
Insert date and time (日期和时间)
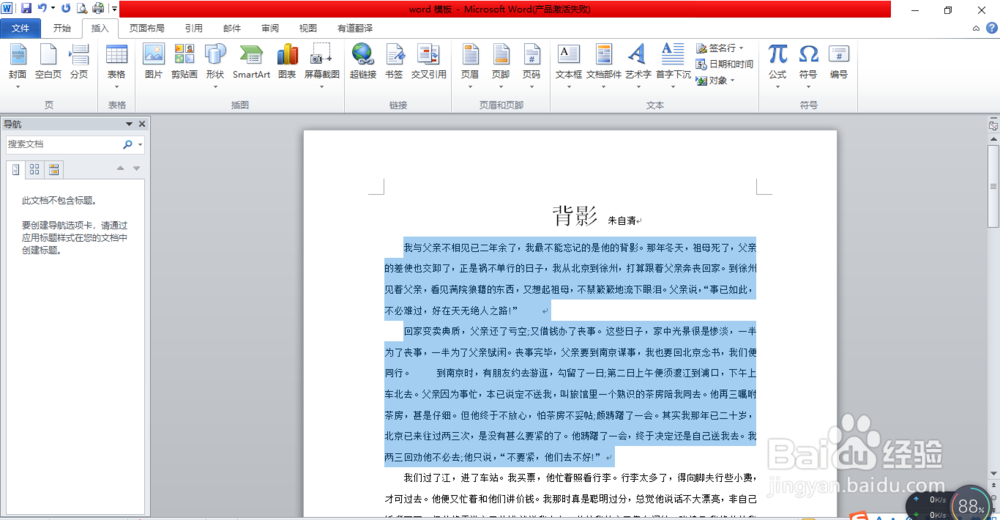point(724,64)
